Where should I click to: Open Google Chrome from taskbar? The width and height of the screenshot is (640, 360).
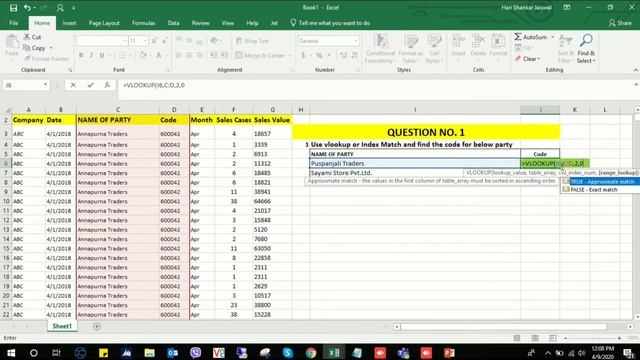point(311,353)
